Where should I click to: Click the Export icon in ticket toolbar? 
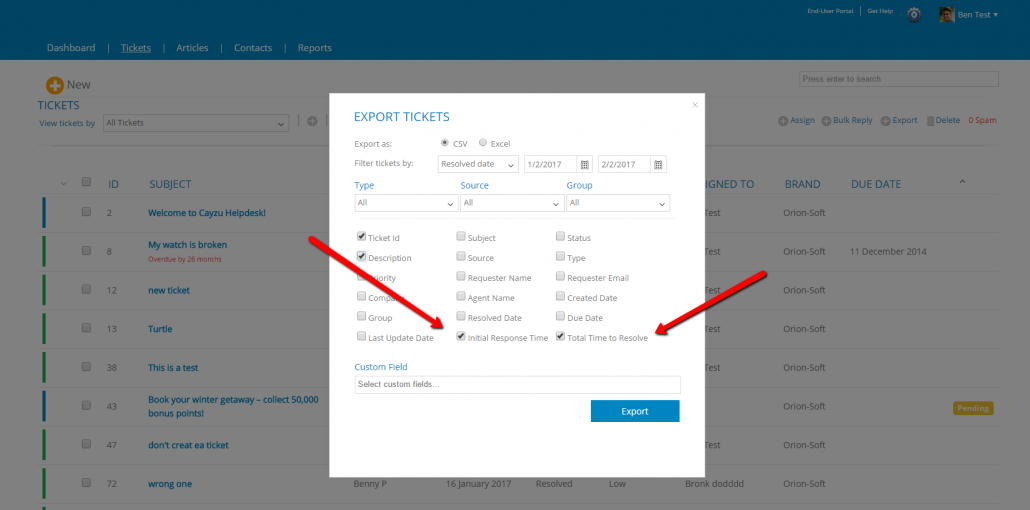click(x=885, y=121)
